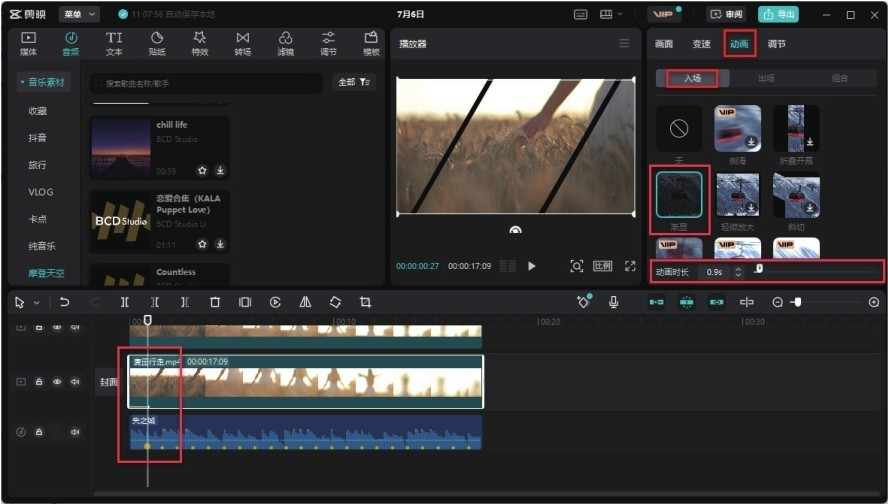888x504 pixels.
Task: Open the 特效 effects tab
Action: 200,44
